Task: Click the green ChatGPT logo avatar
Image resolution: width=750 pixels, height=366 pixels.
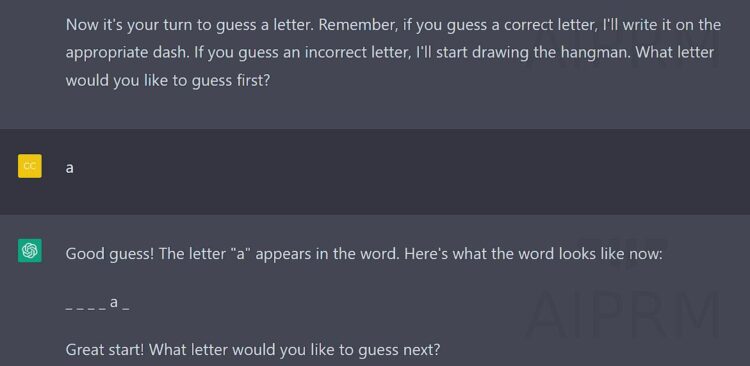Action: click(x=30, y=250)
